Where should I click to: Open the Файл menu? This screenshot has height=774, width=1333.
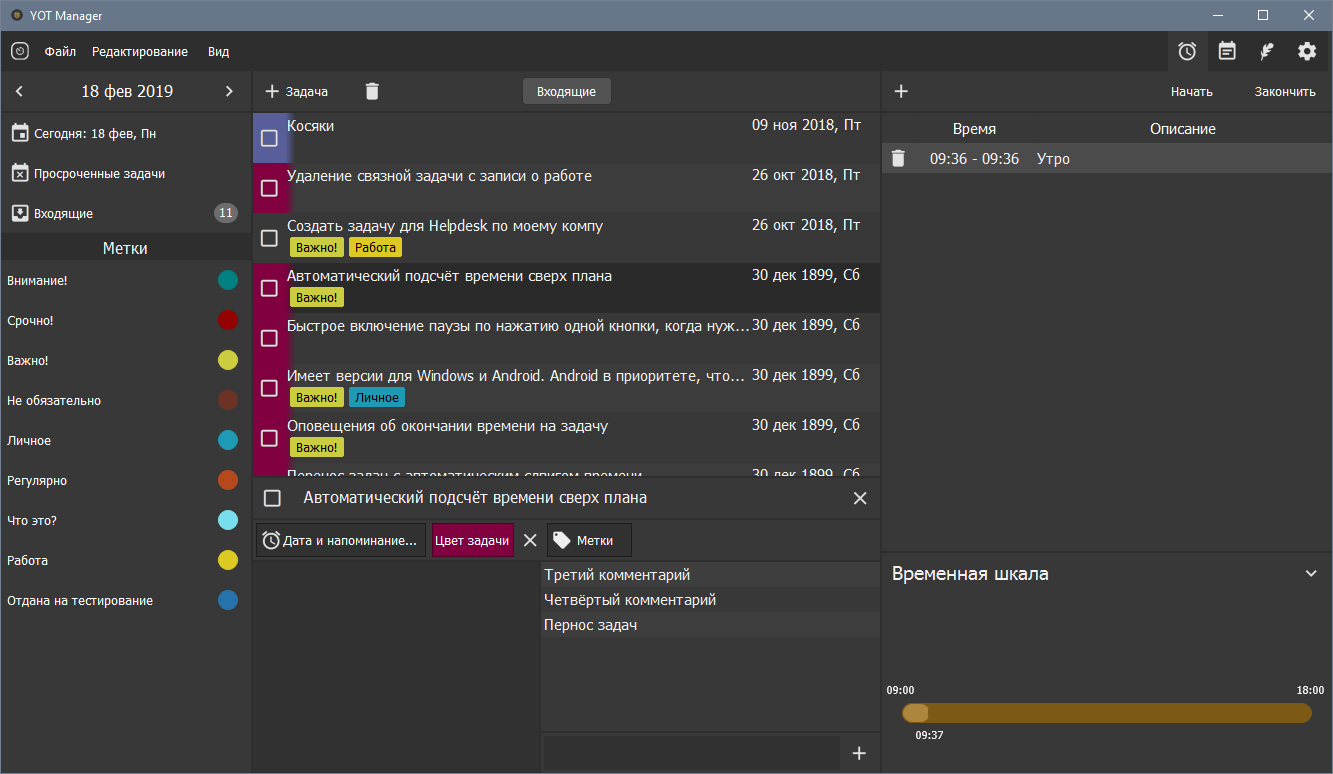(61, 51)
